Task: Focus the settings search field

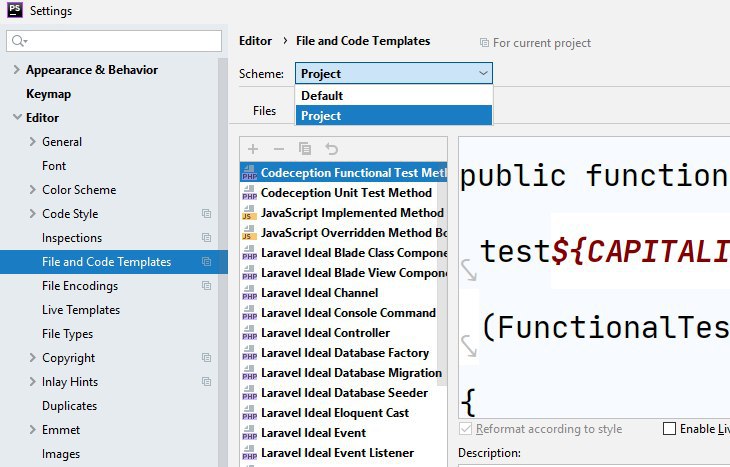Action: click(114, 41)
